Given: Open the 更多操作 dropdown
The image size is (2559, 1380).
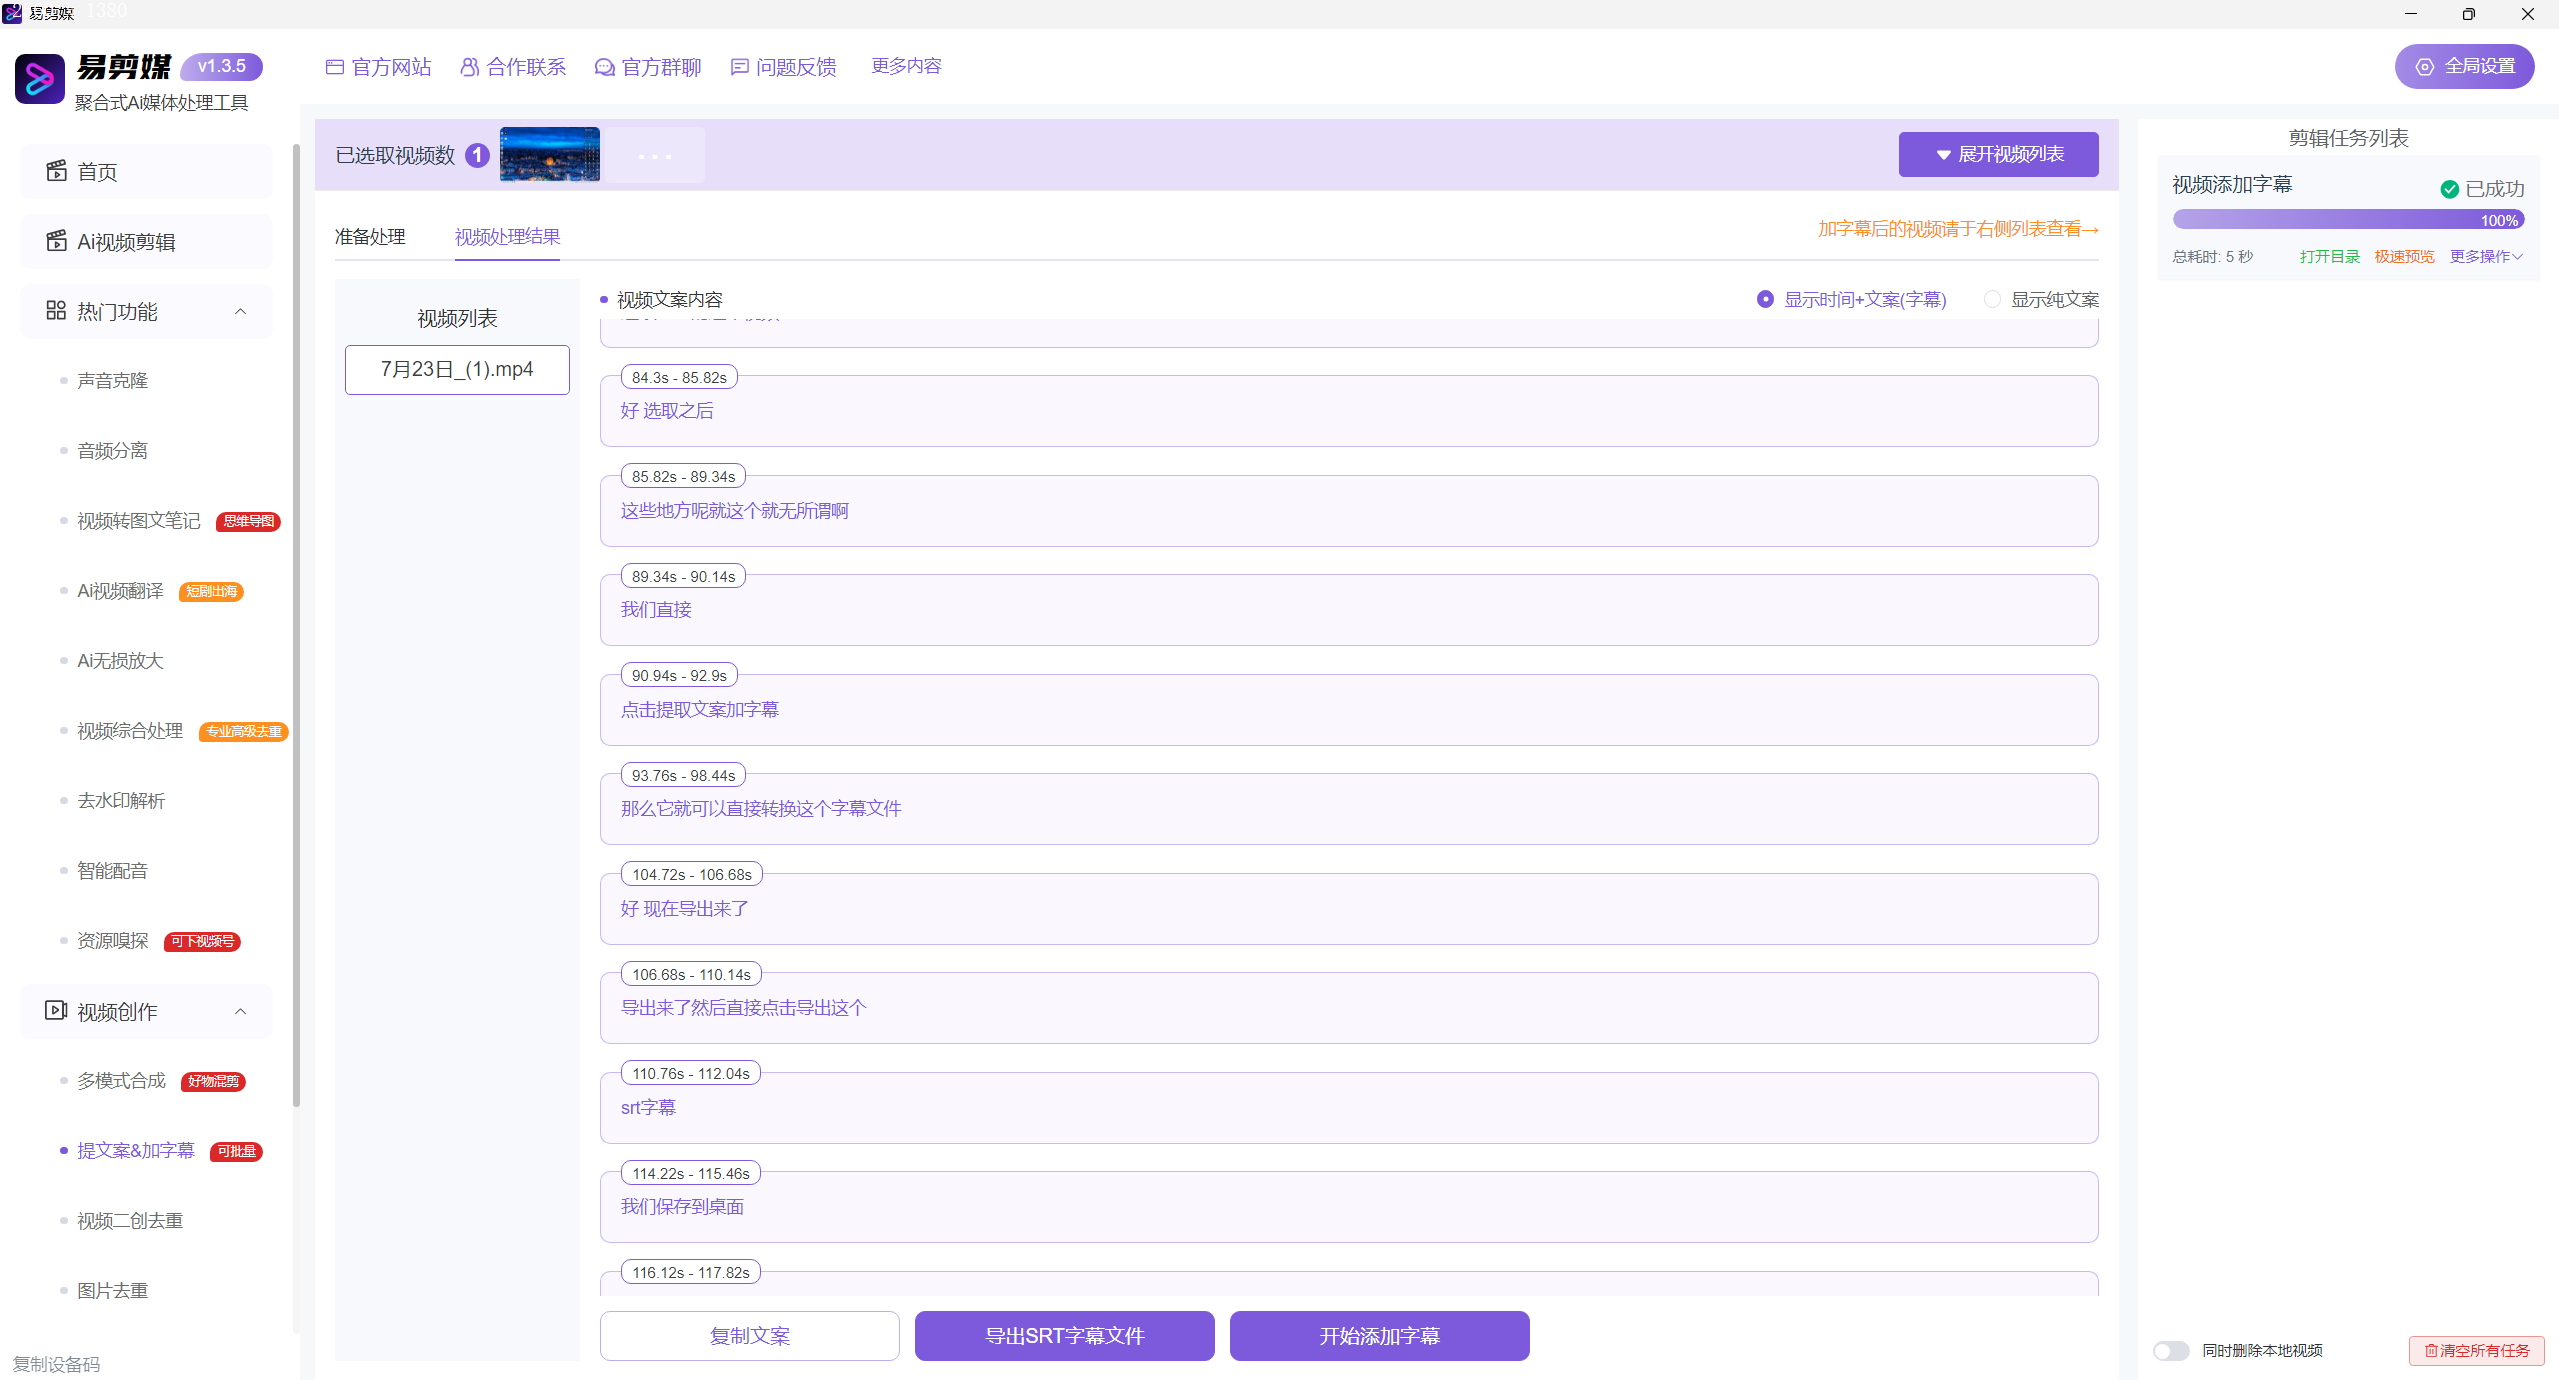Looking at the screenshot, I should 2485,257.
